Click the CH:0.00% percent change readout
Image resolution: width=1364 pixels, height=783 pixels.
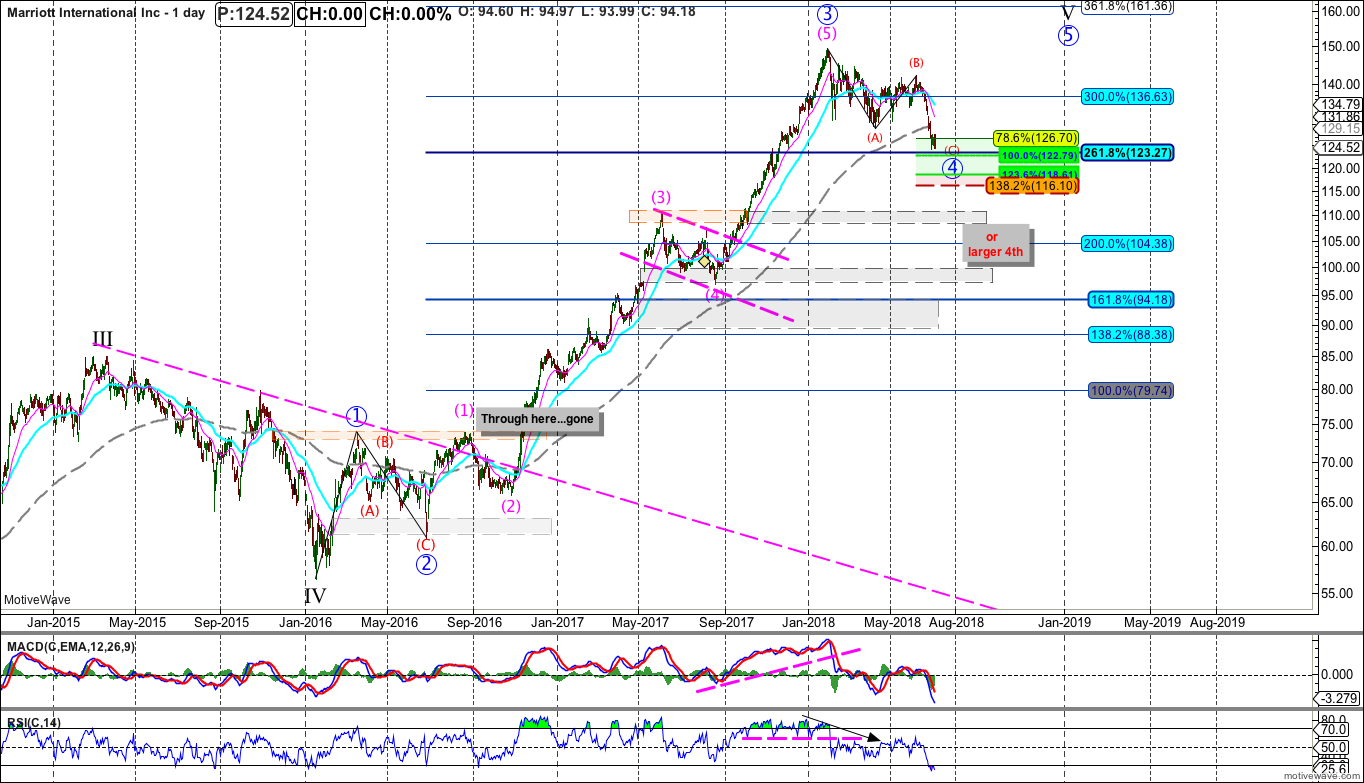click(410, 15)
